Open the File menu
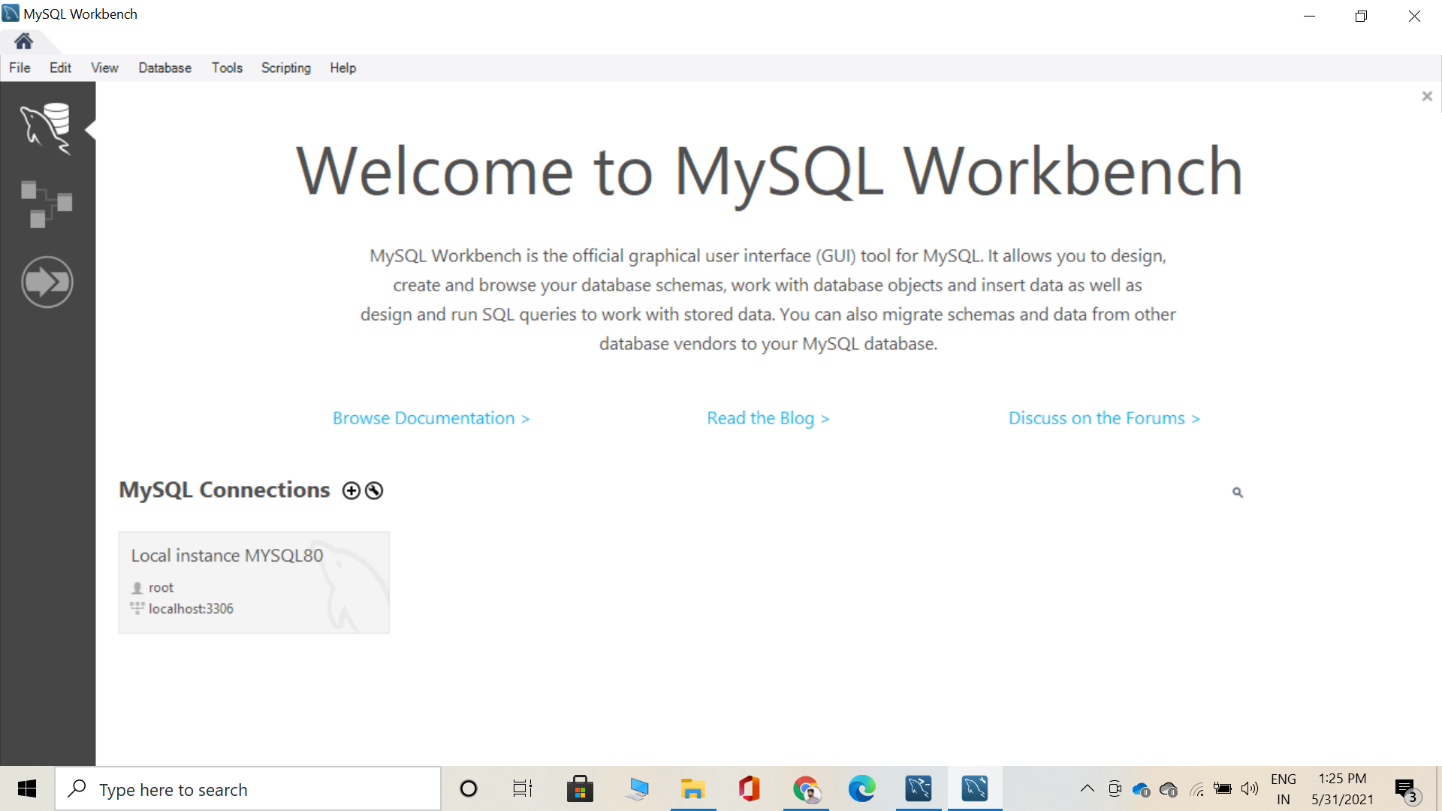Viewport: 1442px width, 811px height. click(20, 68)
